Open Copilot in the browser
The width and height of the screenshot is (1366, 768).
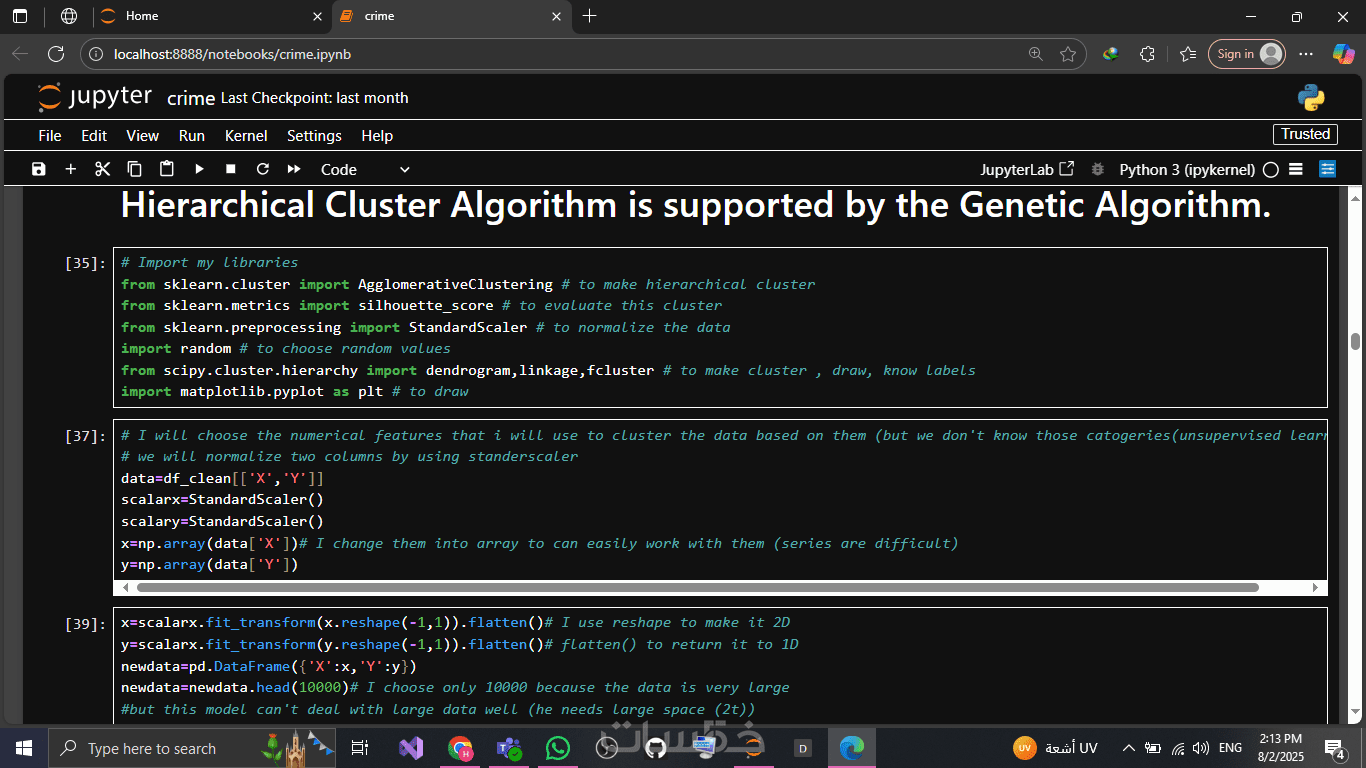(x=1344, y=54)
